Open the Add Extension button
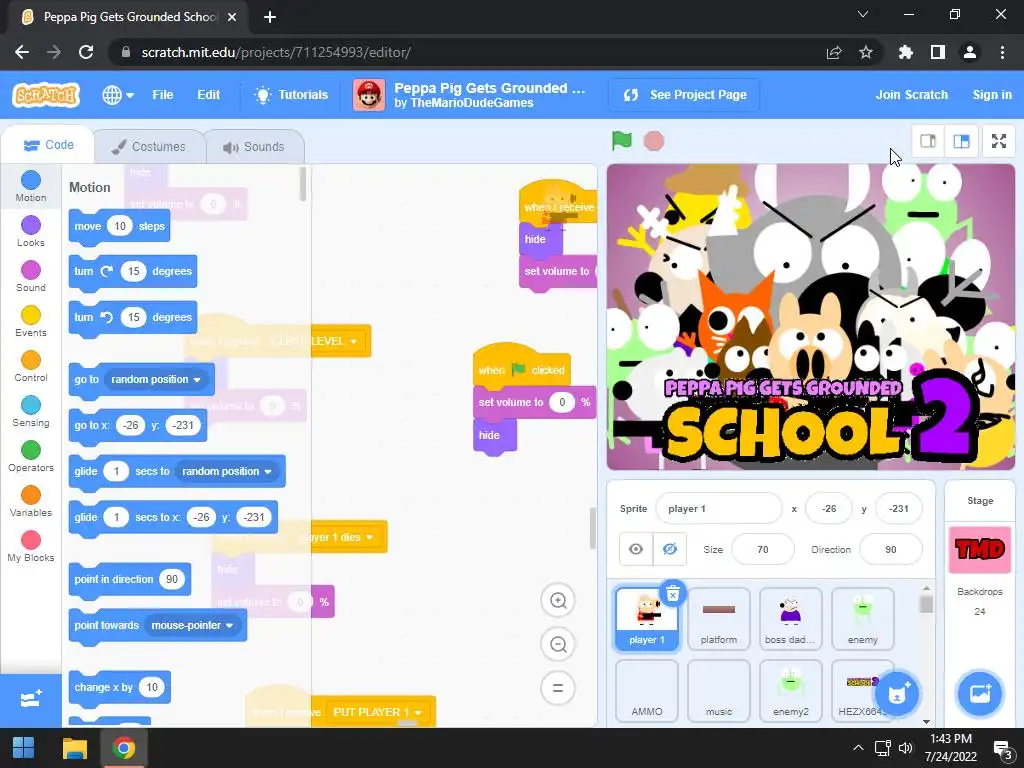This screenshot has height=768, width=1024. [x=31, y=699]
